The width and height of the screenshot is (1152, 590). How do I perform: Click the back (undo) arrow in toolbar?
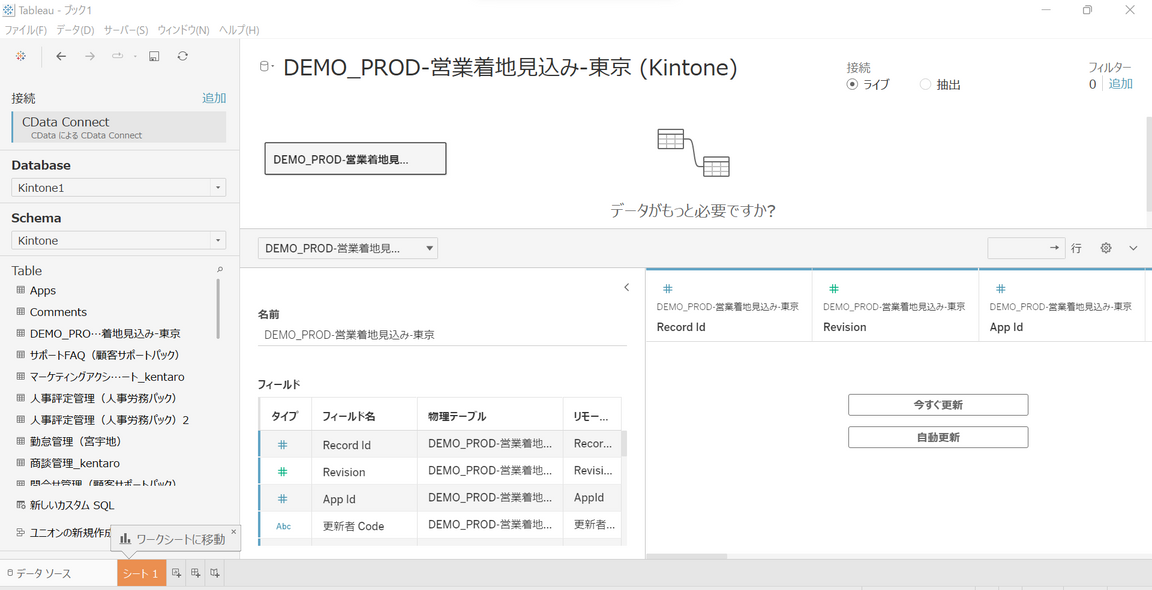click(61, 57)
